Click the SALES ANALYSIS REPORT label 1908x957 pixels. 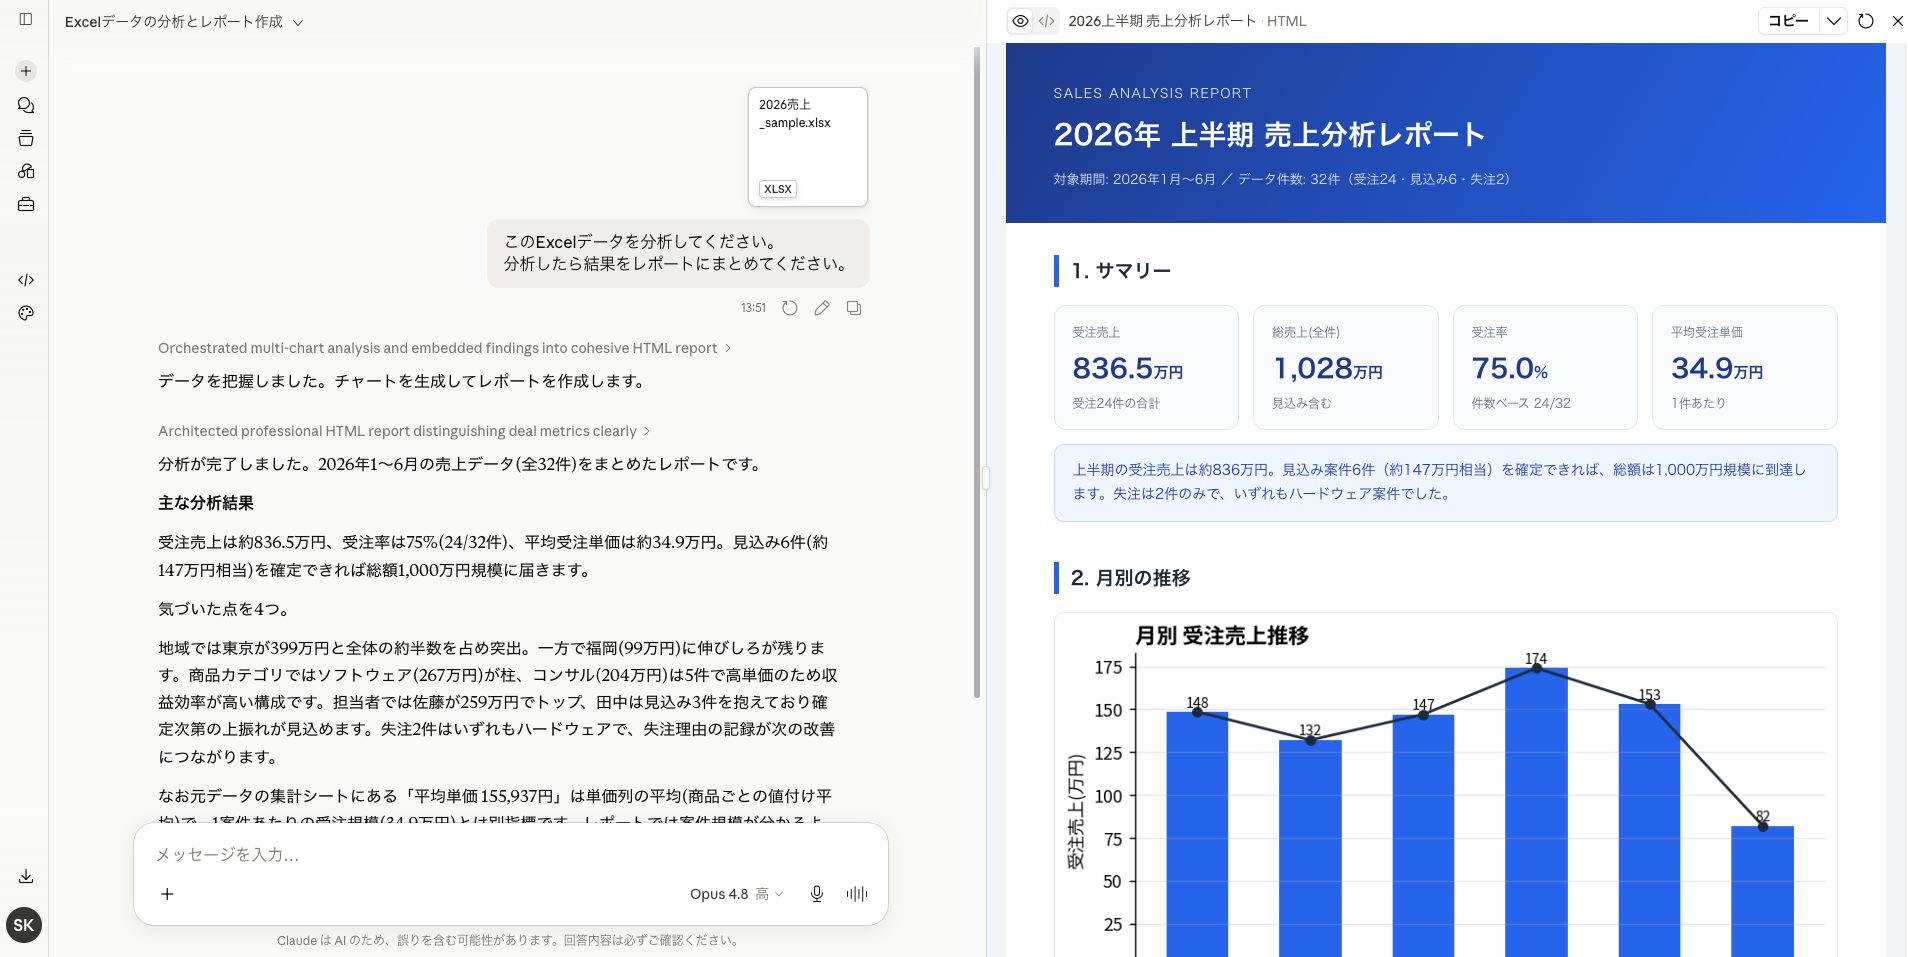[x=1152, y=93]
